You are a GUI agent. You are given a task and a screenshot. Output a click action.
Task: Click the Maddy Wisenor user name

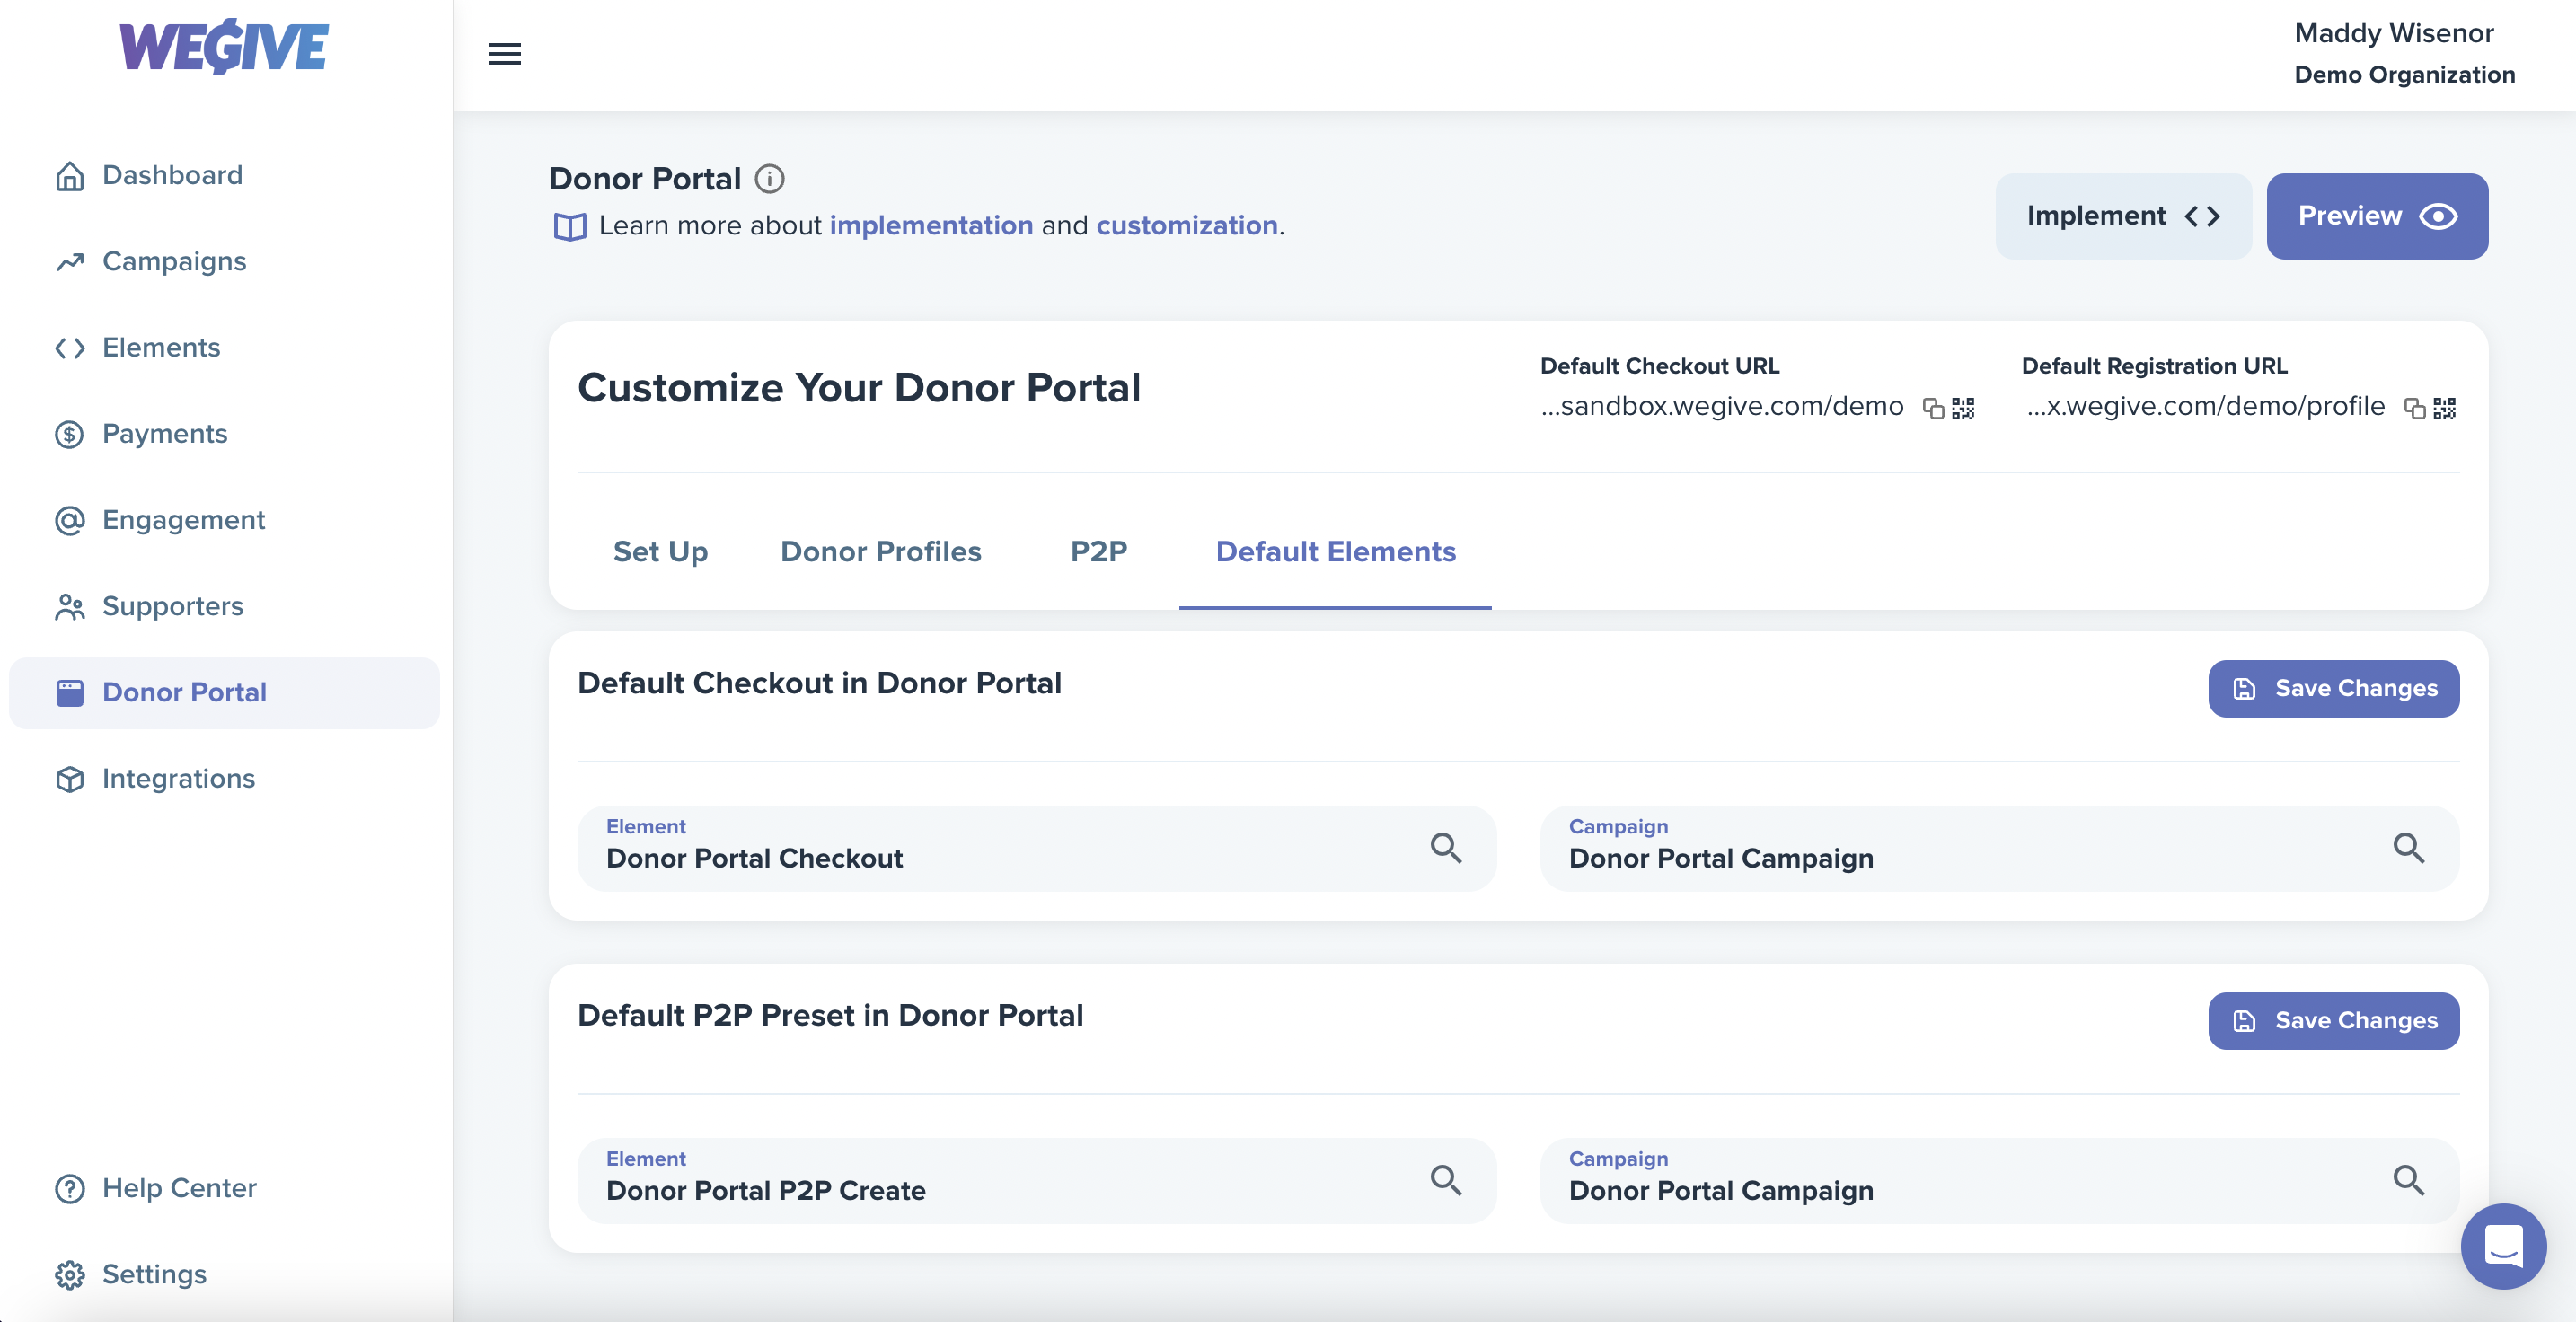(x=2393, y=33)
